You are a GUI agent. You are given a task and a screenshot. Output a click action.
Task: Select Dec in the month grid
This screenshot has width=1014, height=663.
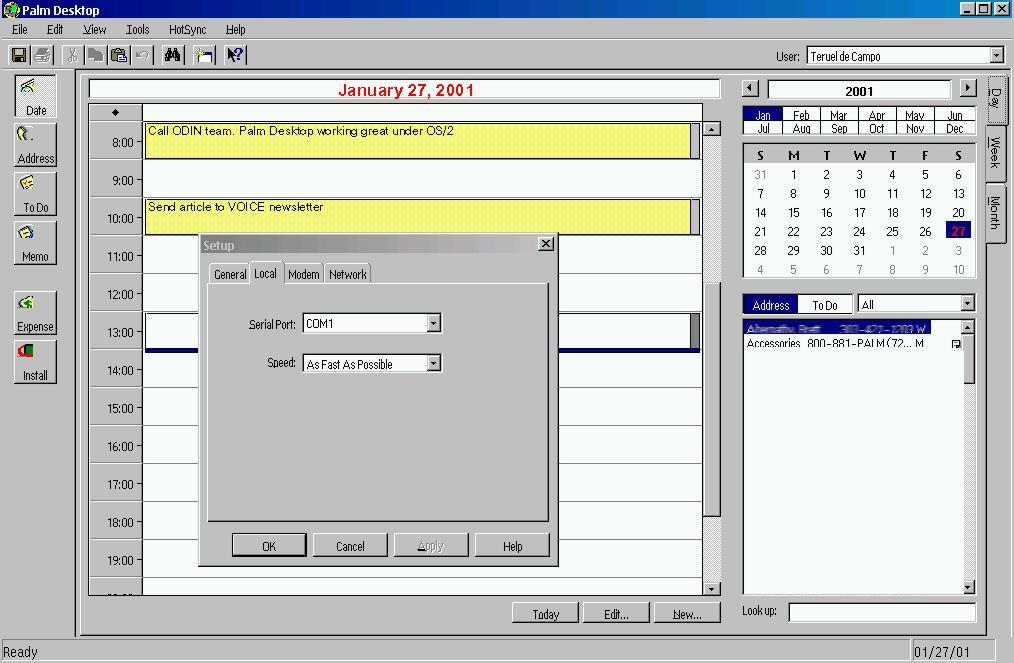click(955, 128)
